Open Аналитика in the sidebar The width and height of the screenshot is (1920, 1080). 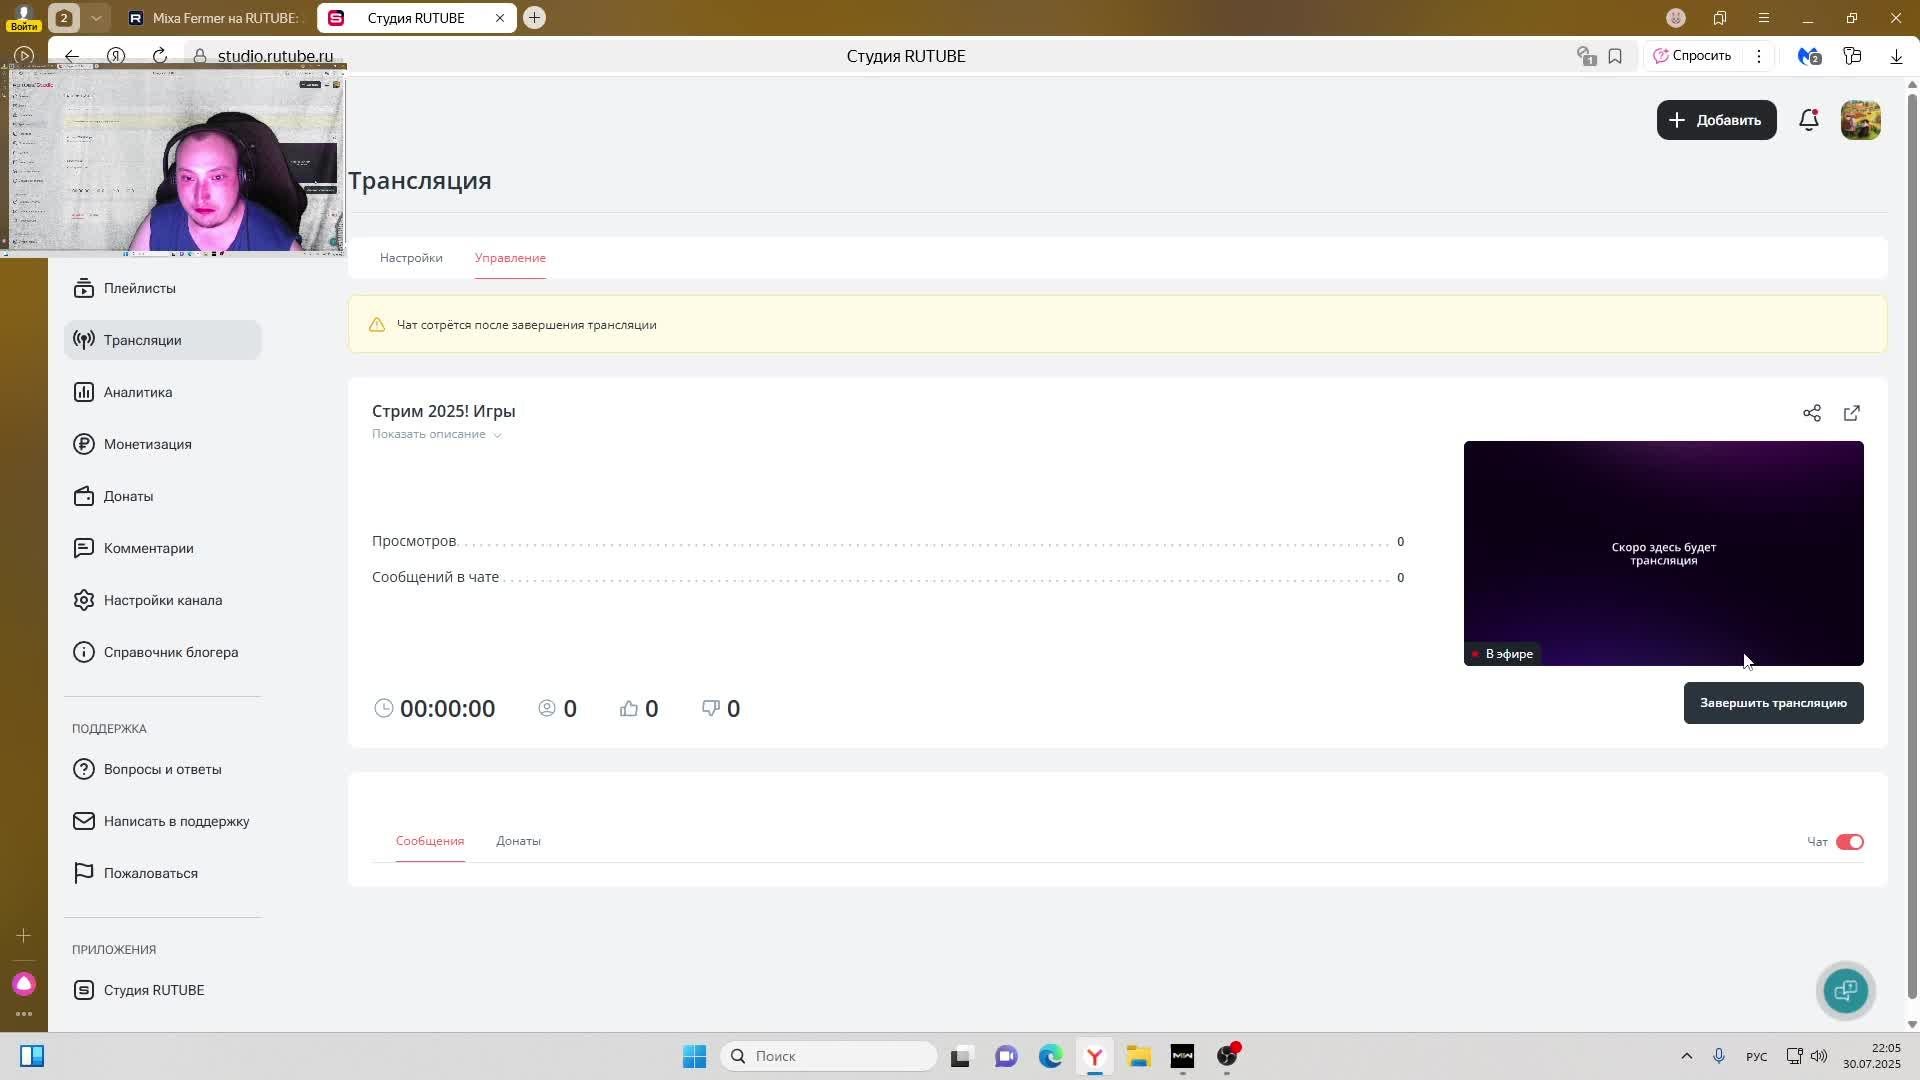tap(138, 392)
